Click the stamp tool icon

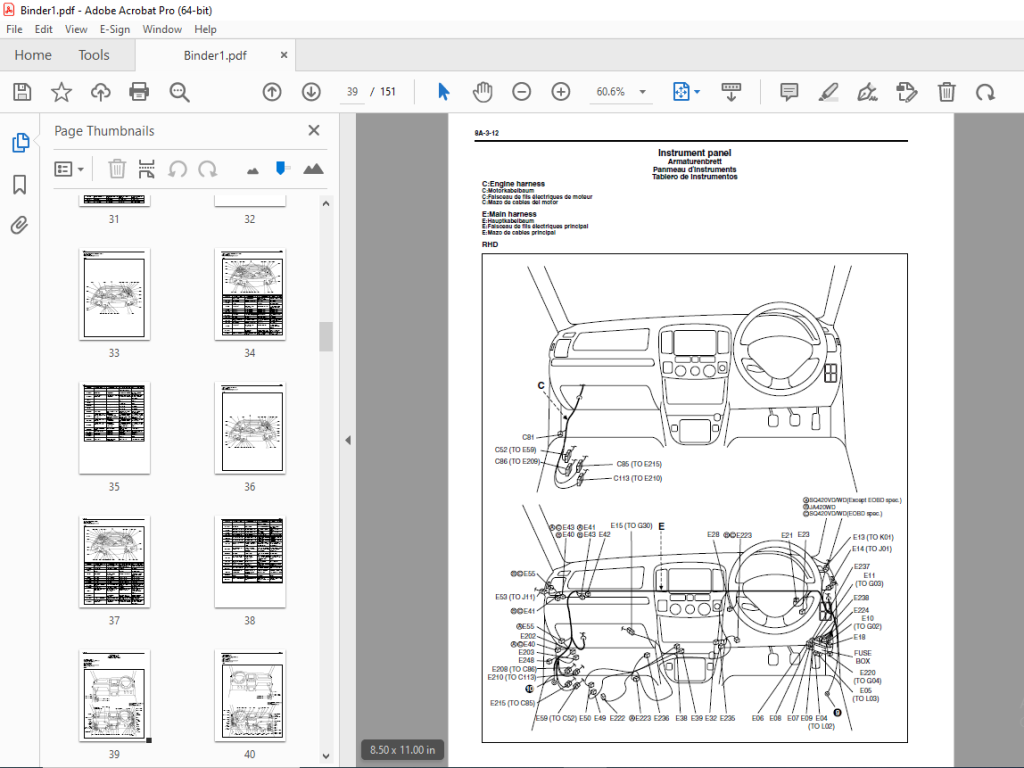pyautogui.click(x=906, y=92)
